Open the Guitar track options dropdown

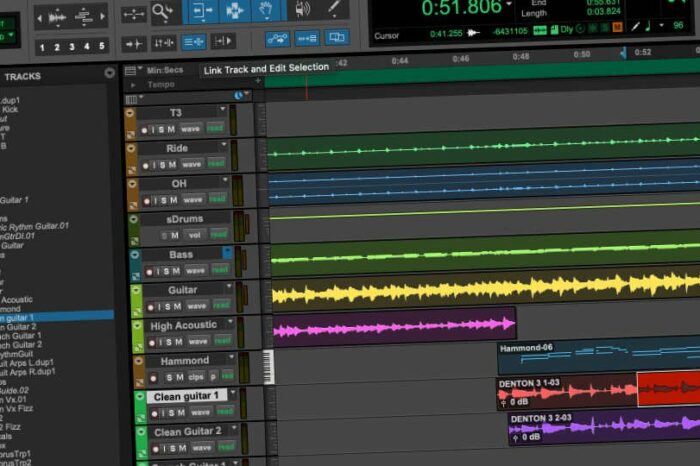click(x=229, y=286)
